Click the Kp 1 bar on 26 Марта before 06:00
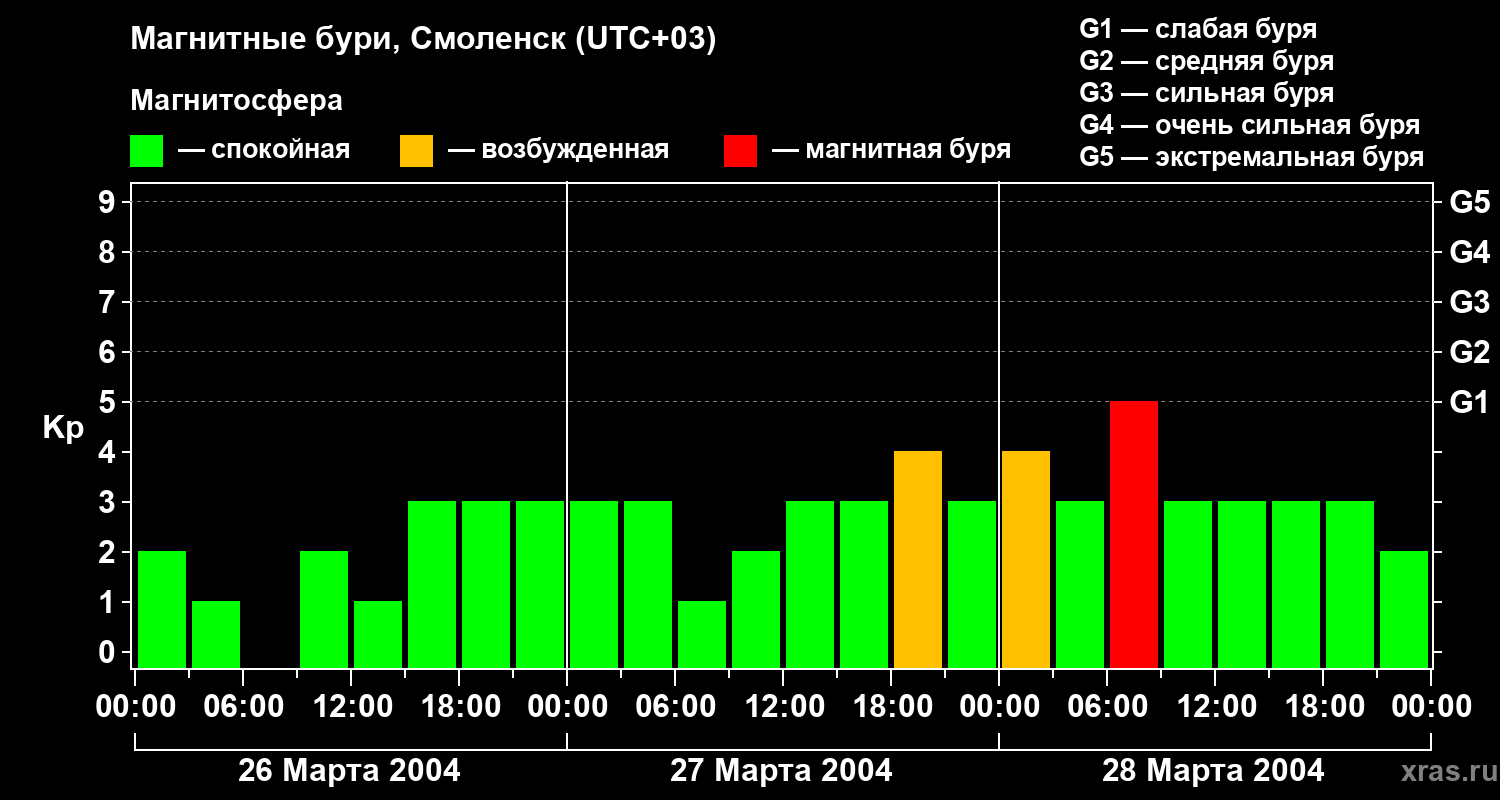 (216, 634)
